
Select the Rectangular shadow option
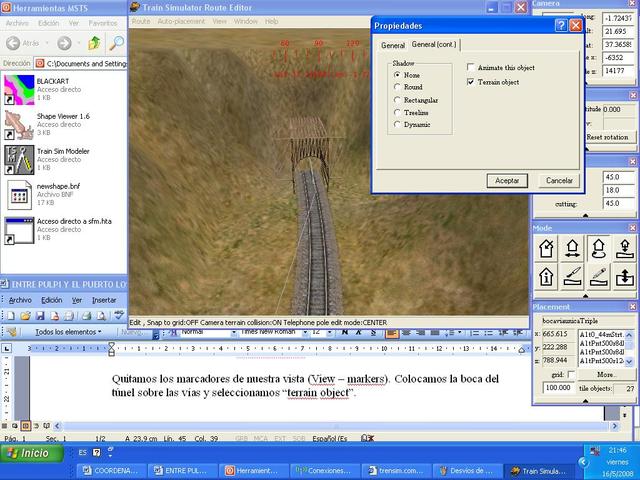tap(397, 100)
